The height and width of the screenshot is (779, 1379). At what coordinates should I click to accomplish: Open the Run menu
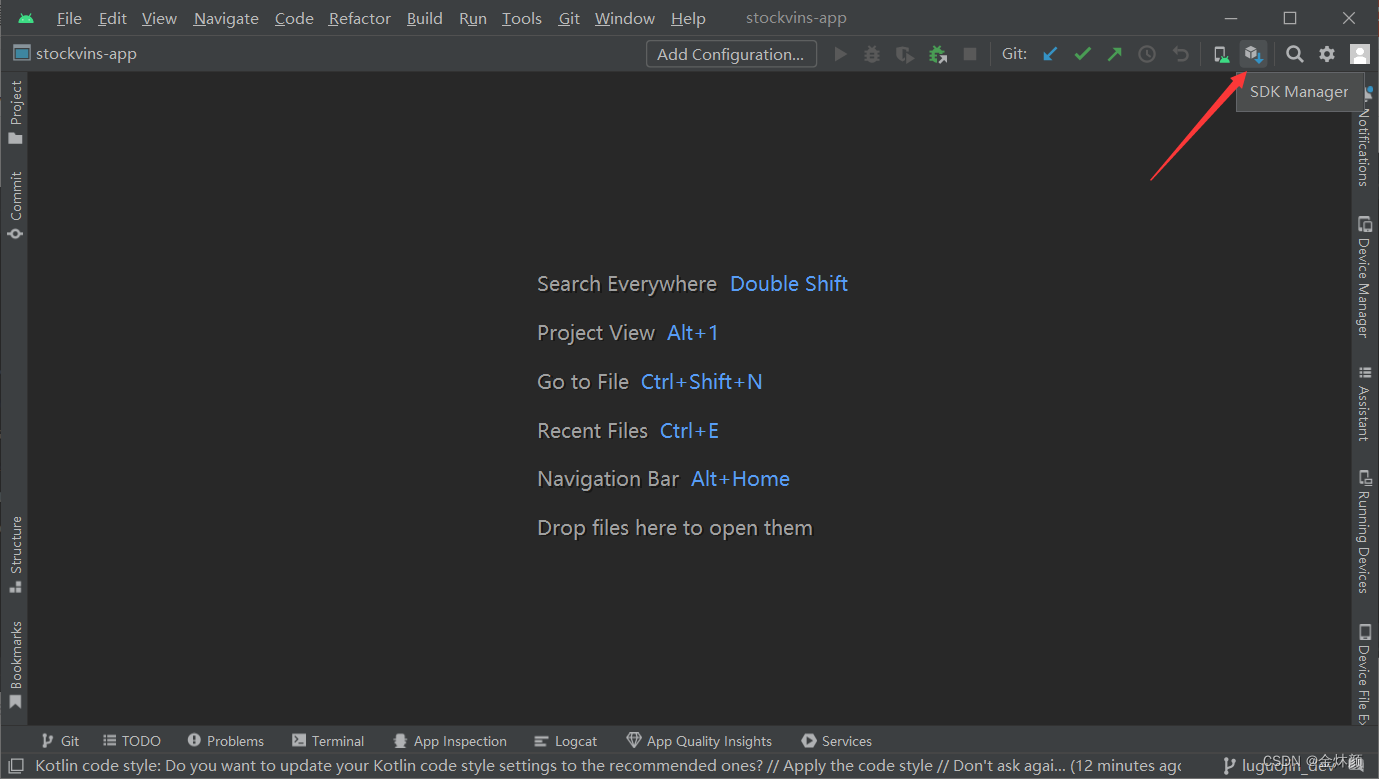[473, 18]
